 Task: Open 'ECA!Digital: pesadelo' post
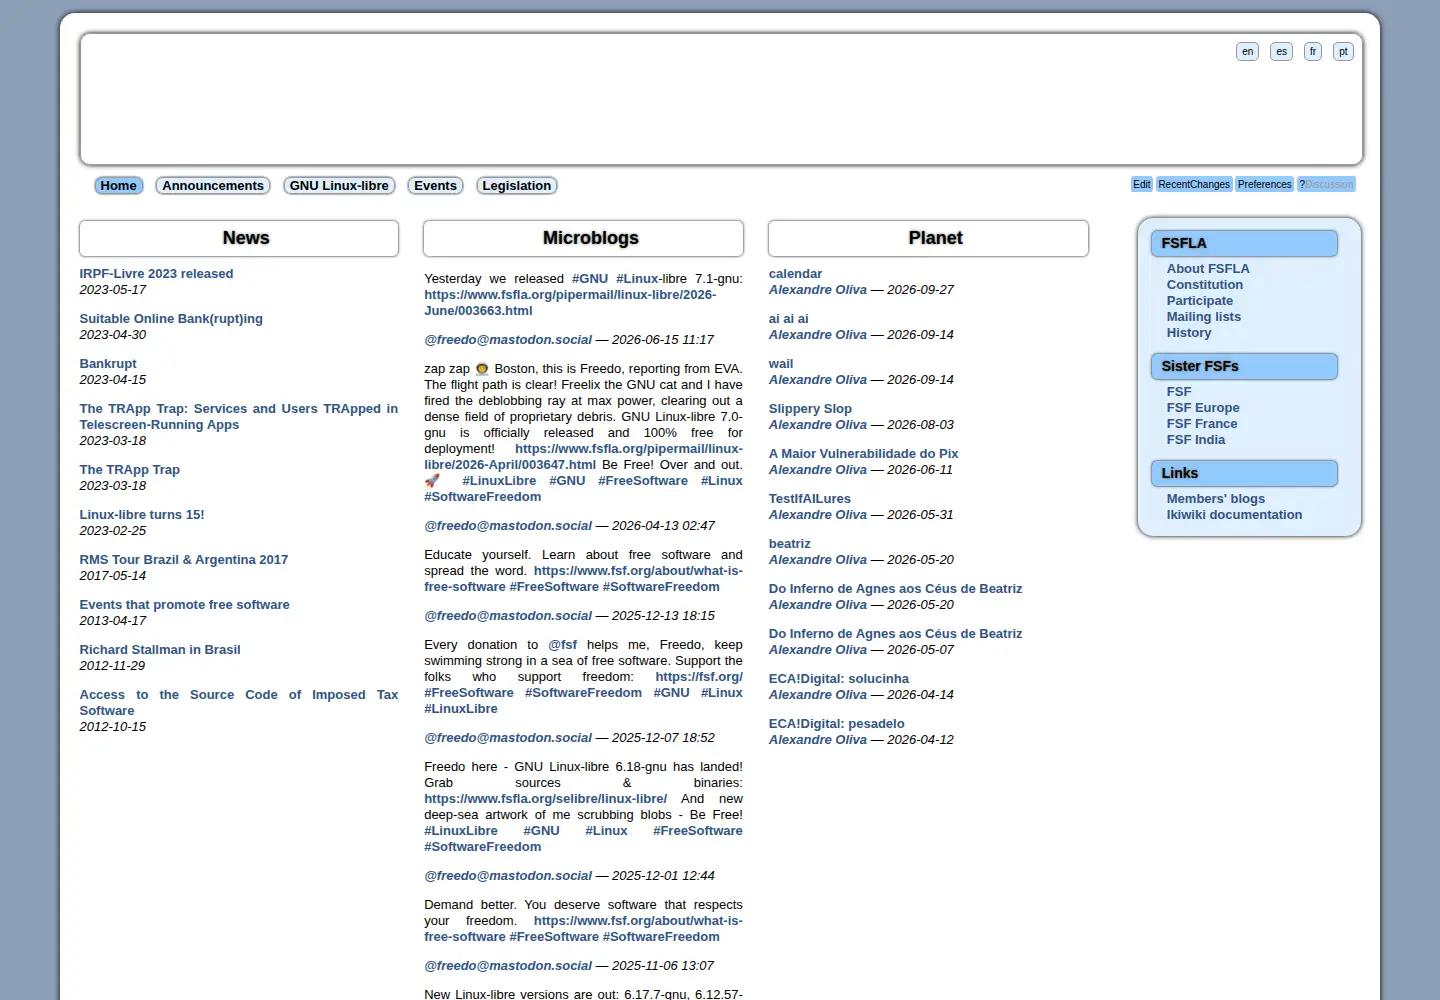point(836,723)
